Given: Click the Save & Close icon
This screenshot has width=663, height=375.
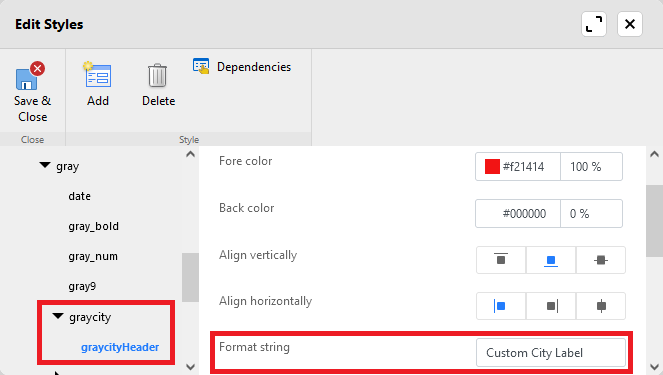Looking at the screenshot, I should [x=30, y=76].
